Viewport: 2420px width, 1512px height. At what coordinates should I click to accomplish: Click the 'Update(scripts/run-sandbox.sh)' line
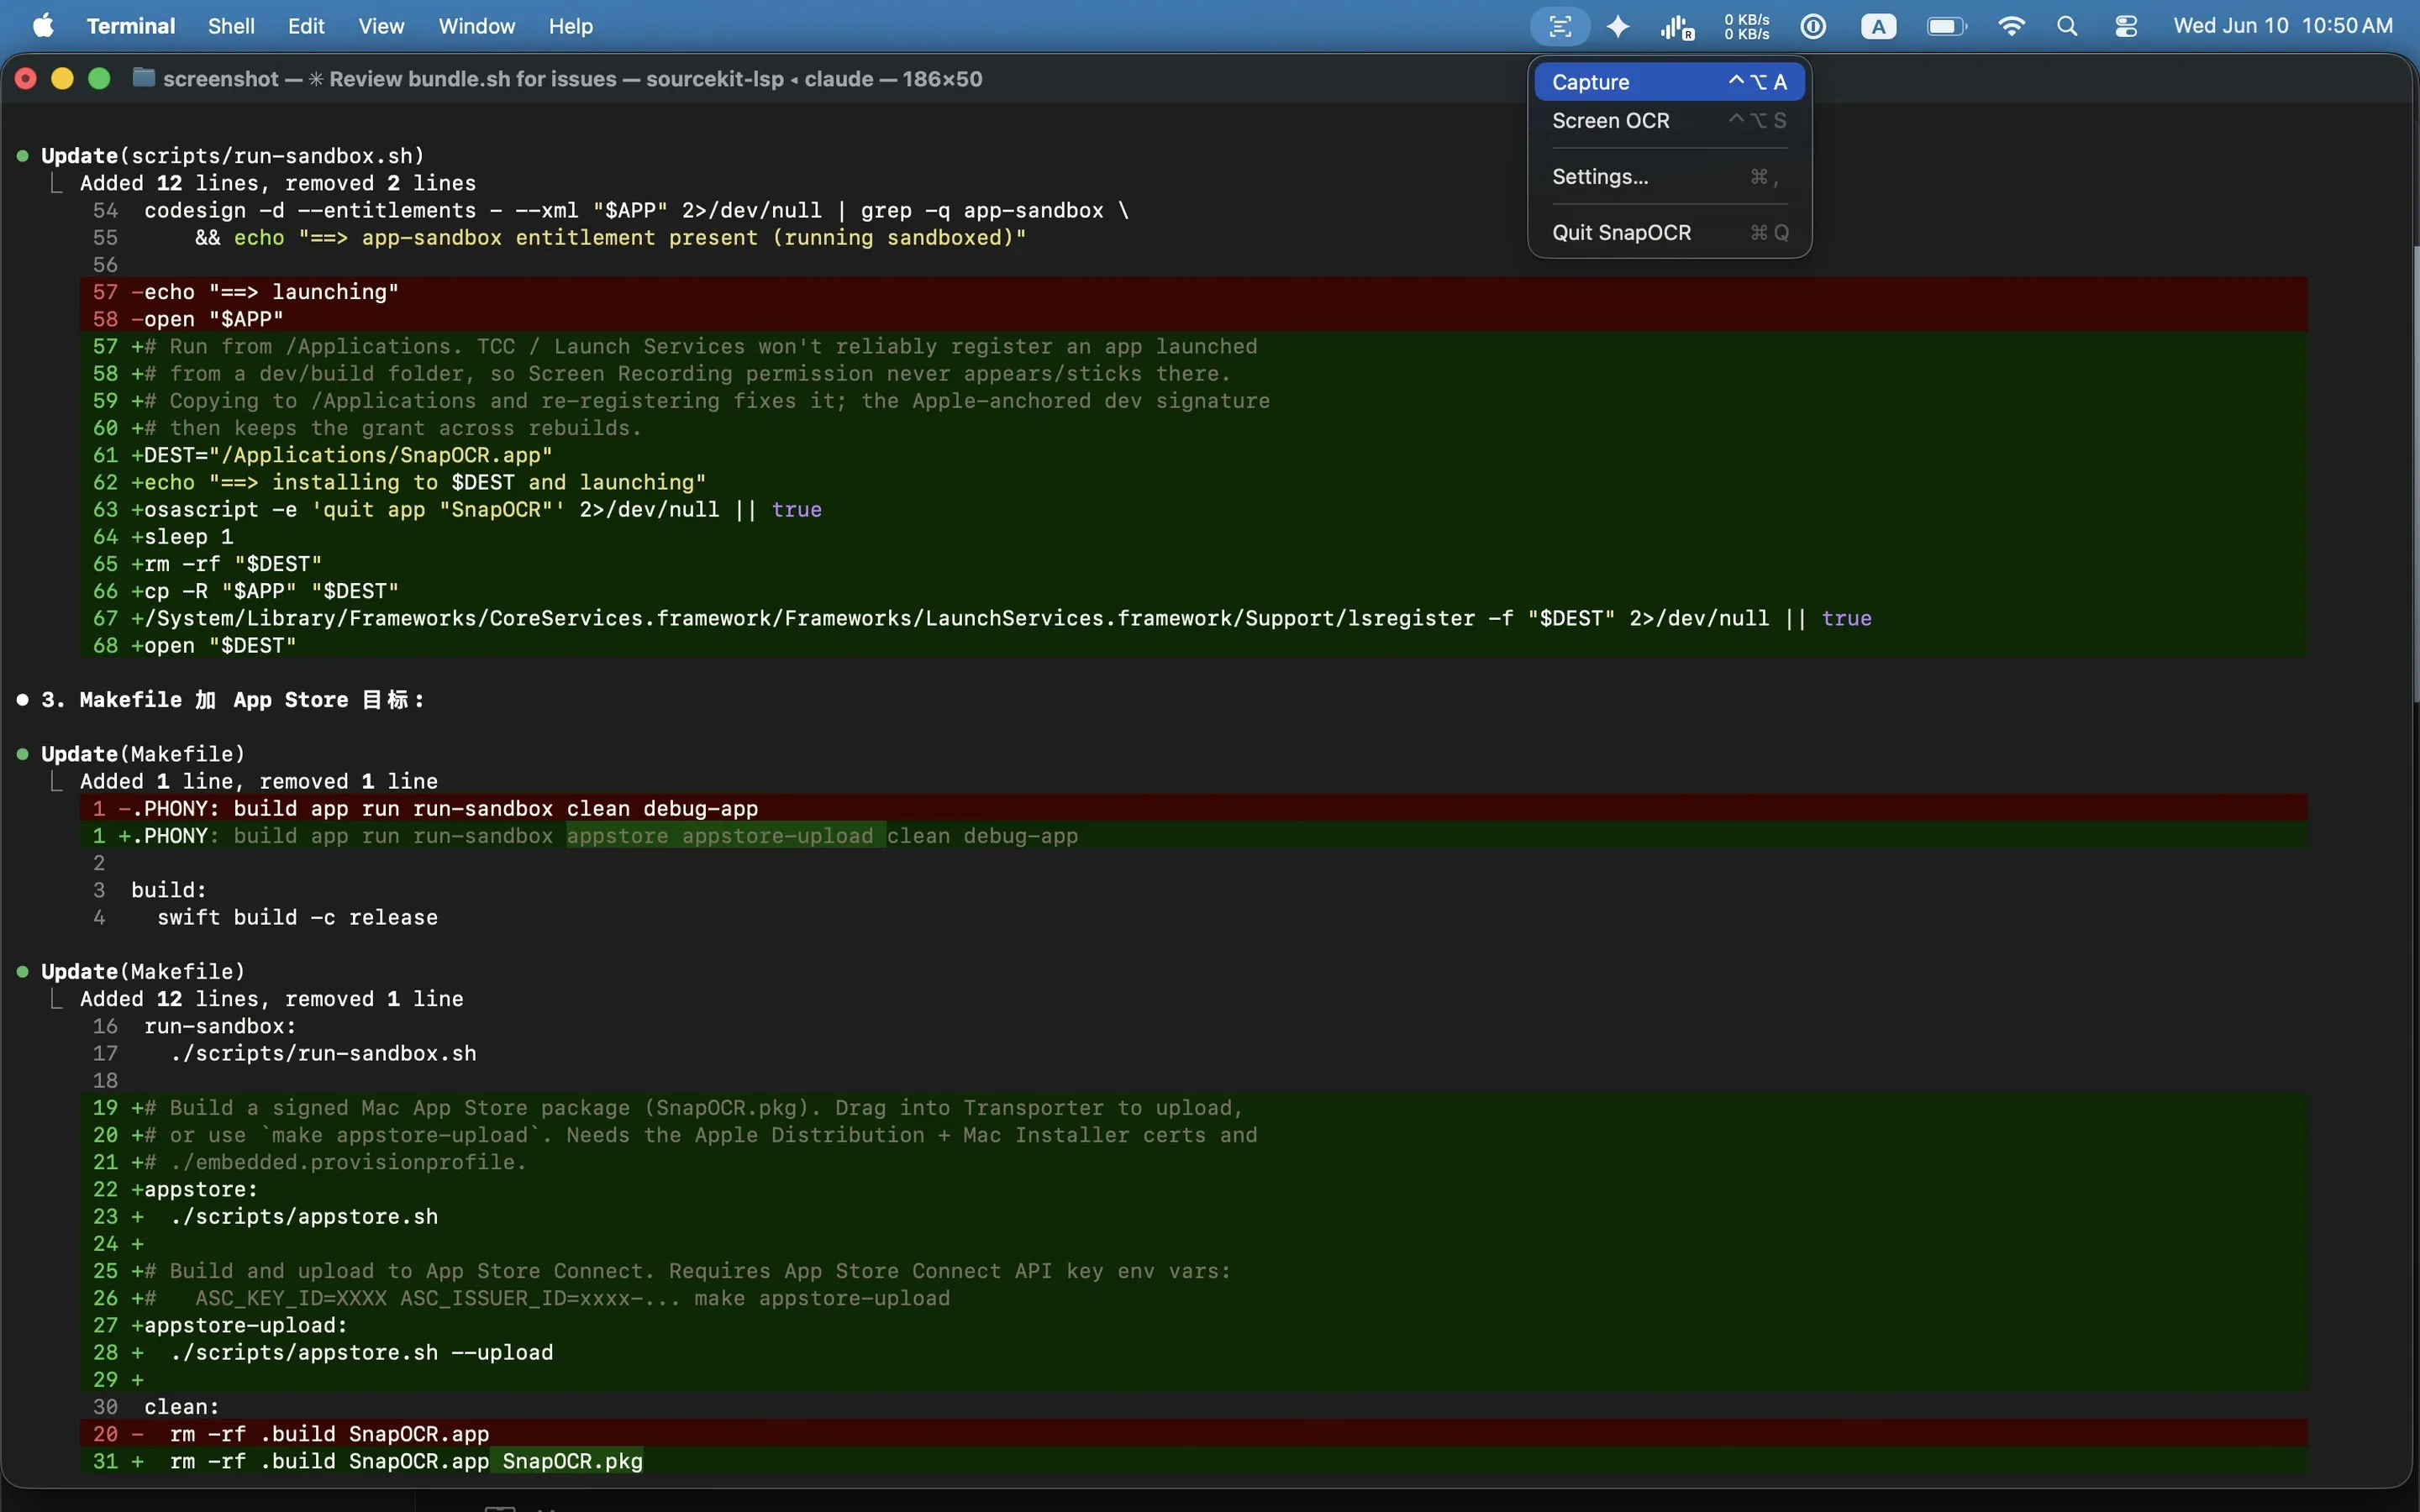point(233,156)
